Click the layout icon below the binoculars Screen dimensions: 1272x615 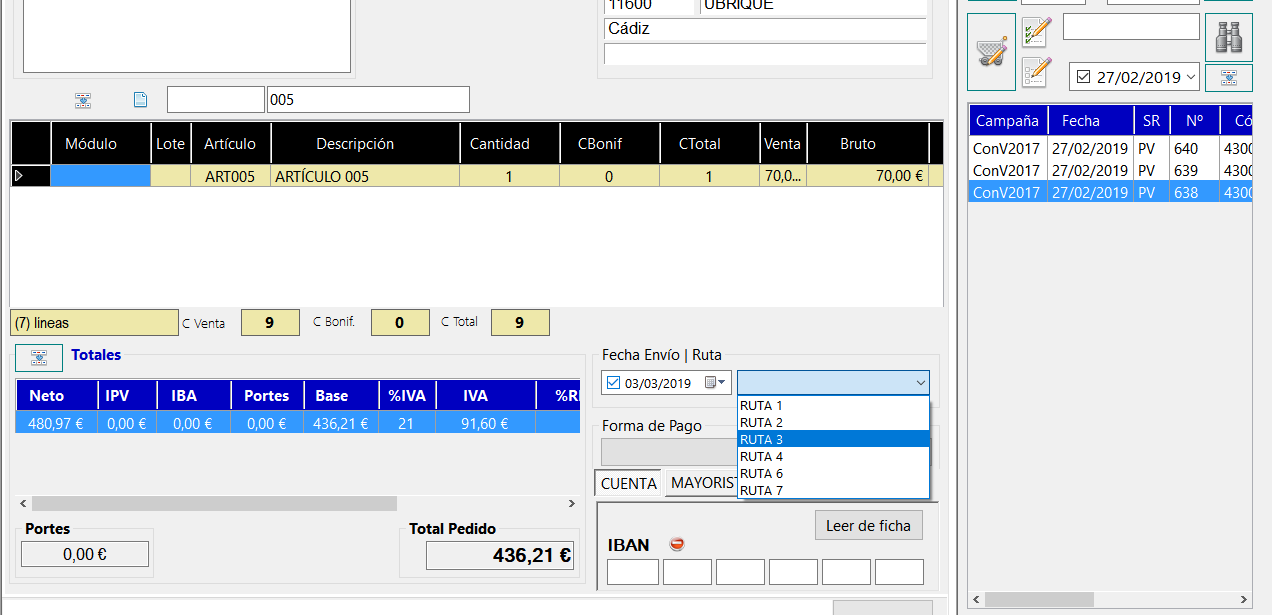(x=1228, y=78)
